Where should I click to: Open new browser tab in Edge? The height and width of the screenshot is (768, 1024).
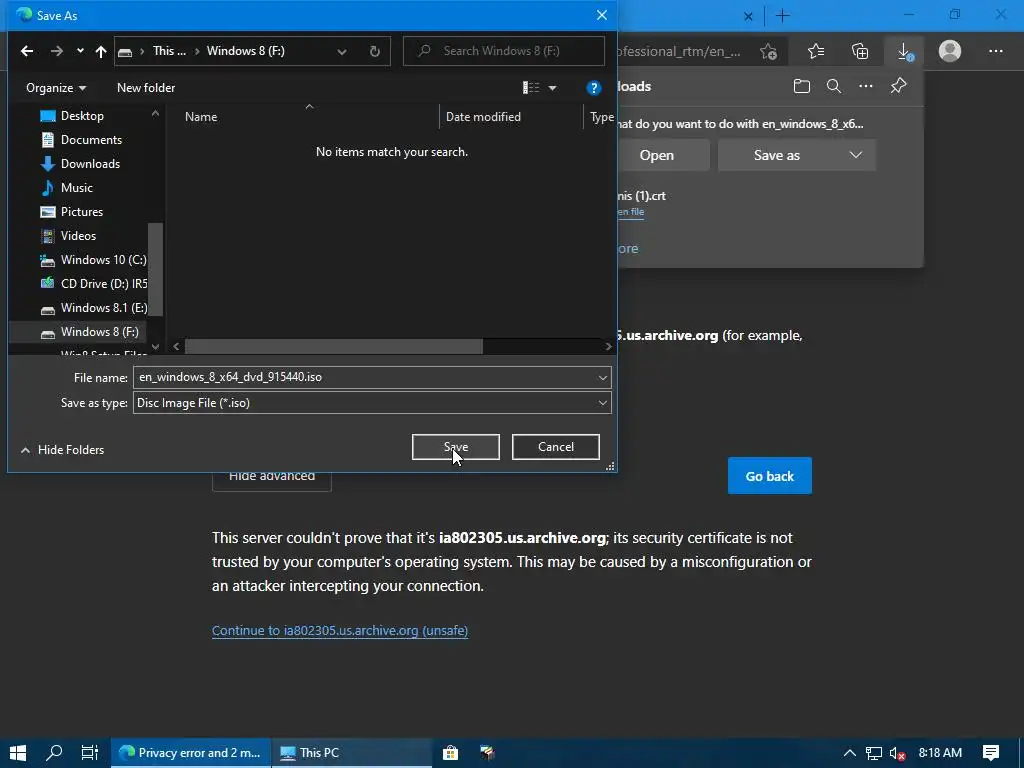(782, 16)
